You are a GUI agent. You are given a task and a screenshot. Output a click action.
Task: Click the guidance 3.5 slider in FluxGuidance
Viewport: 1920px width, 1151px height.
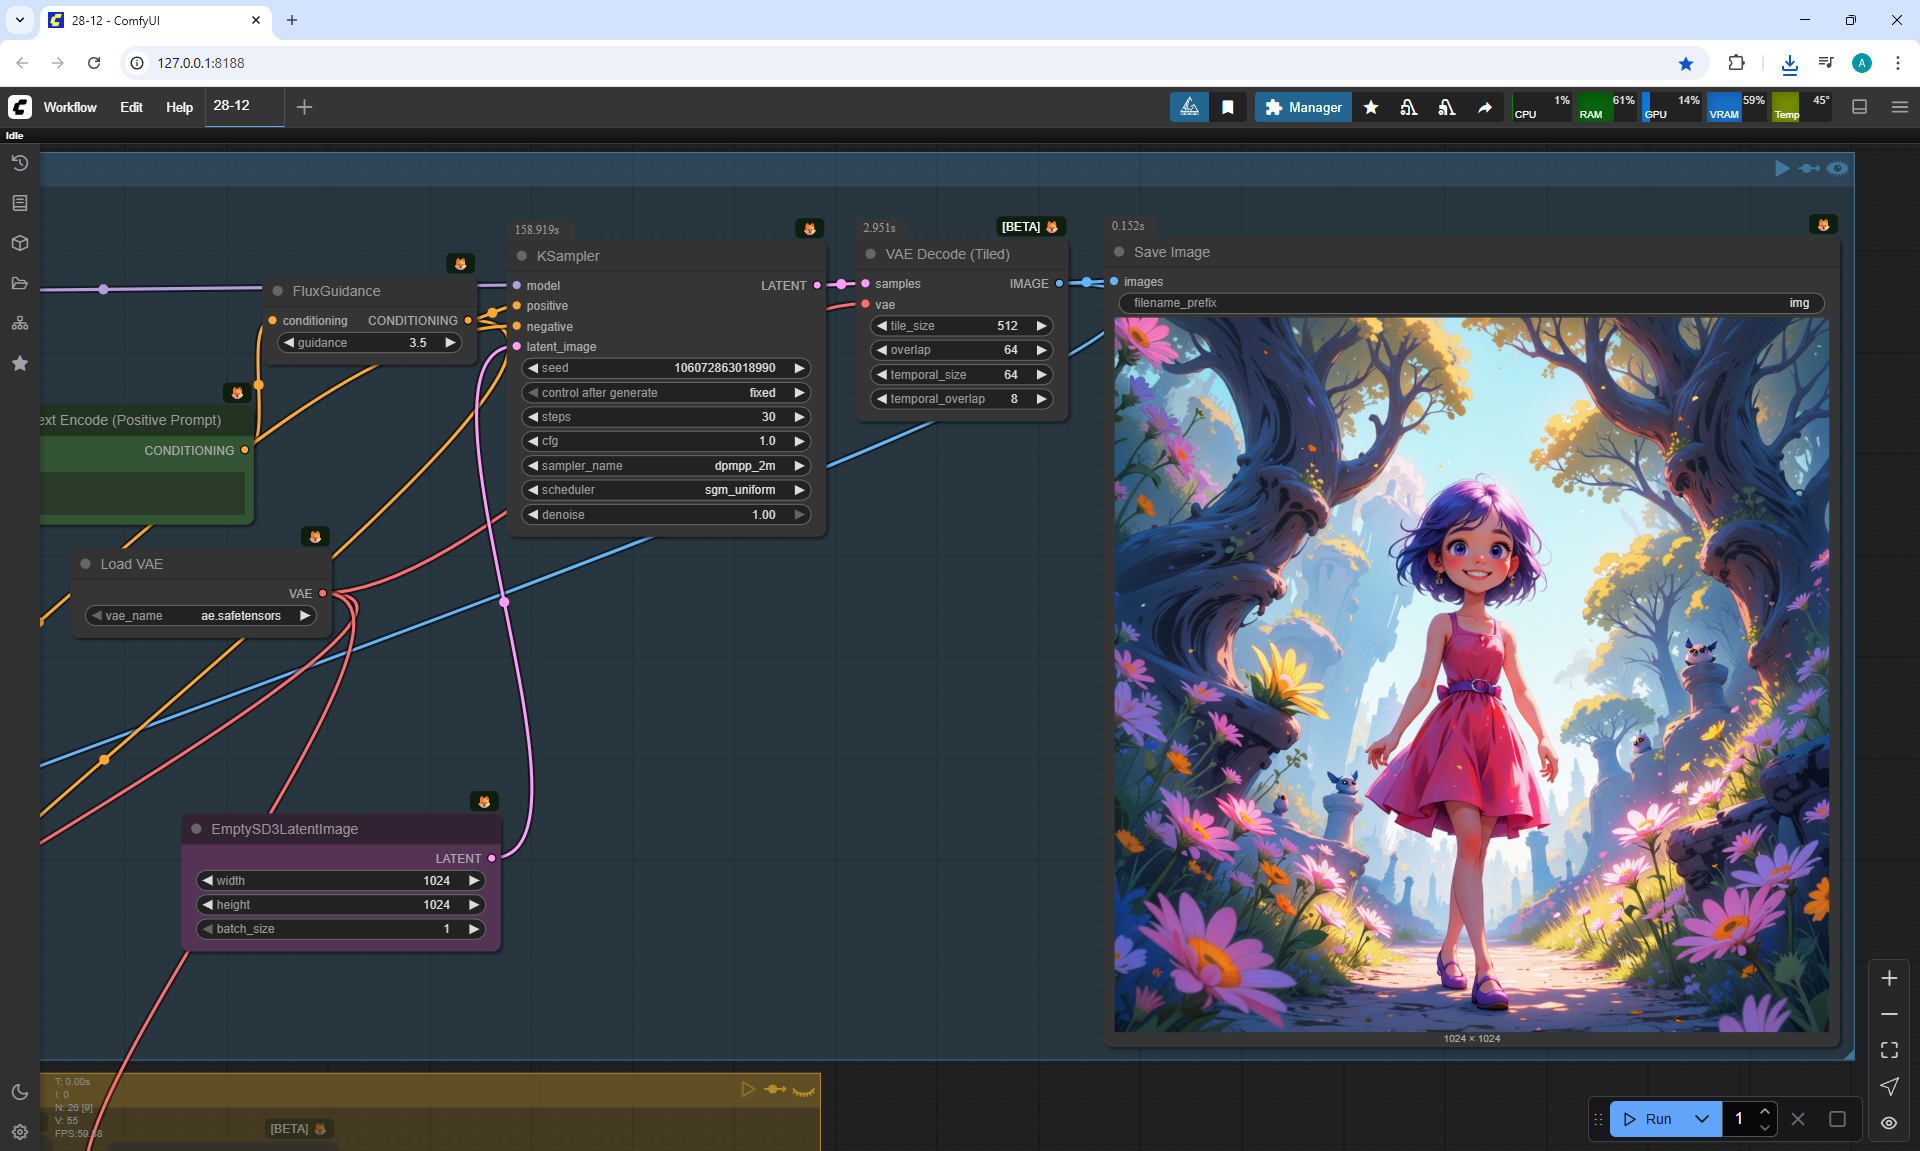pos(369,343)
